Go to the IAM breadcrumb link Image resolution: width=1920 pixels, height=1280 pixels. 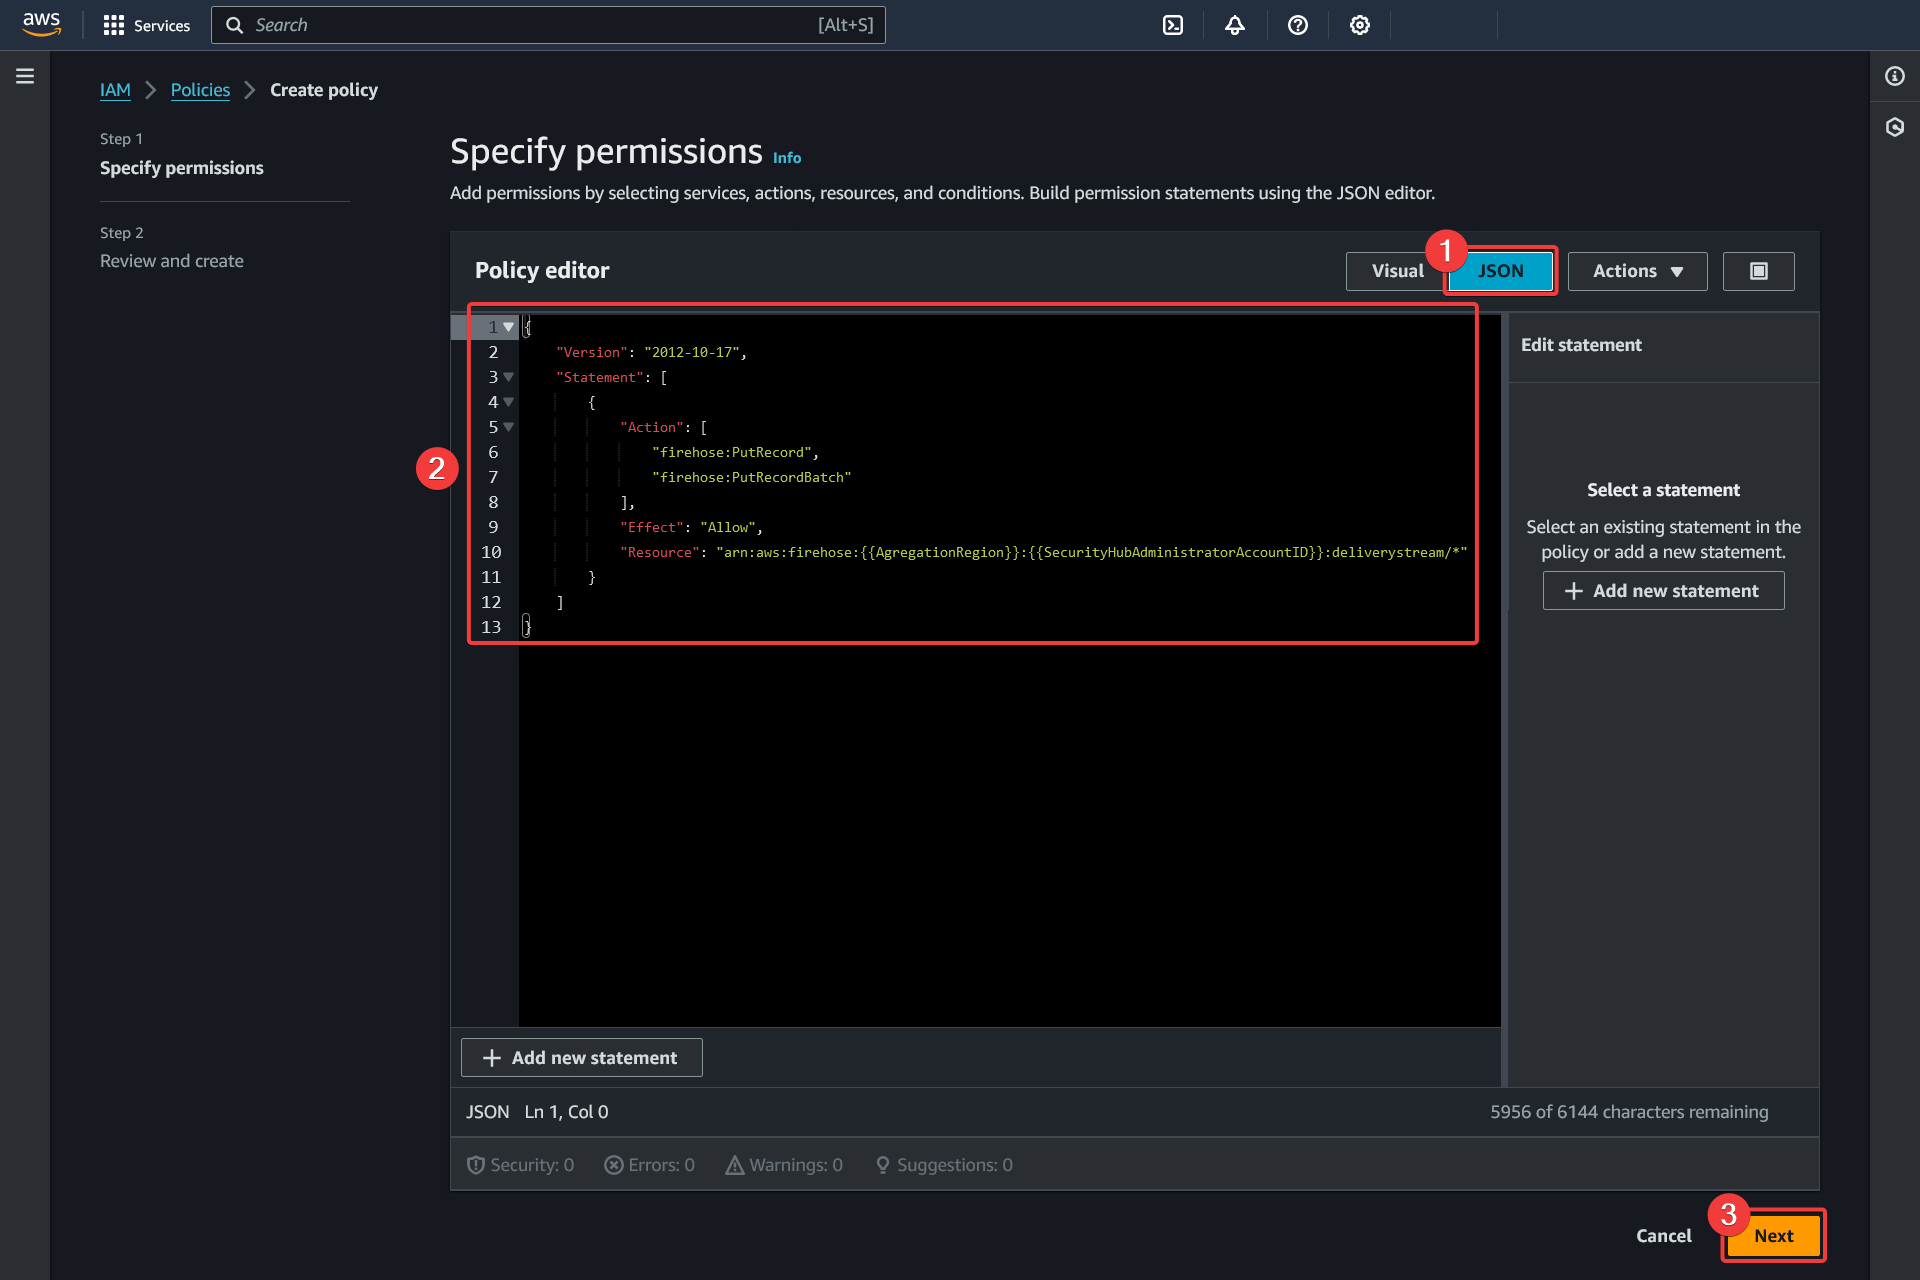pos(115,90)
